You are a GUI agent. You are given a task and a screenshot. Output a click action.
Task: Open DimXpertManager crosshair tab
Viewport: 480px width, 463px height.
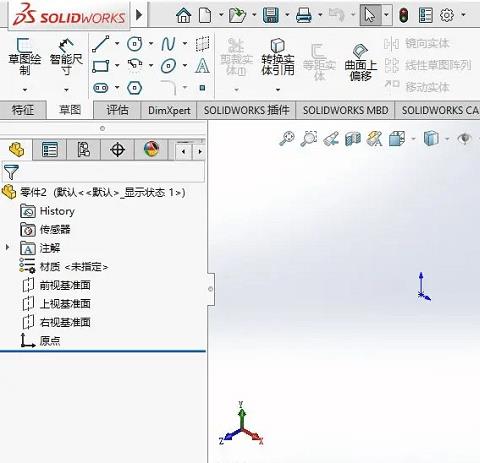pos(117,150)
